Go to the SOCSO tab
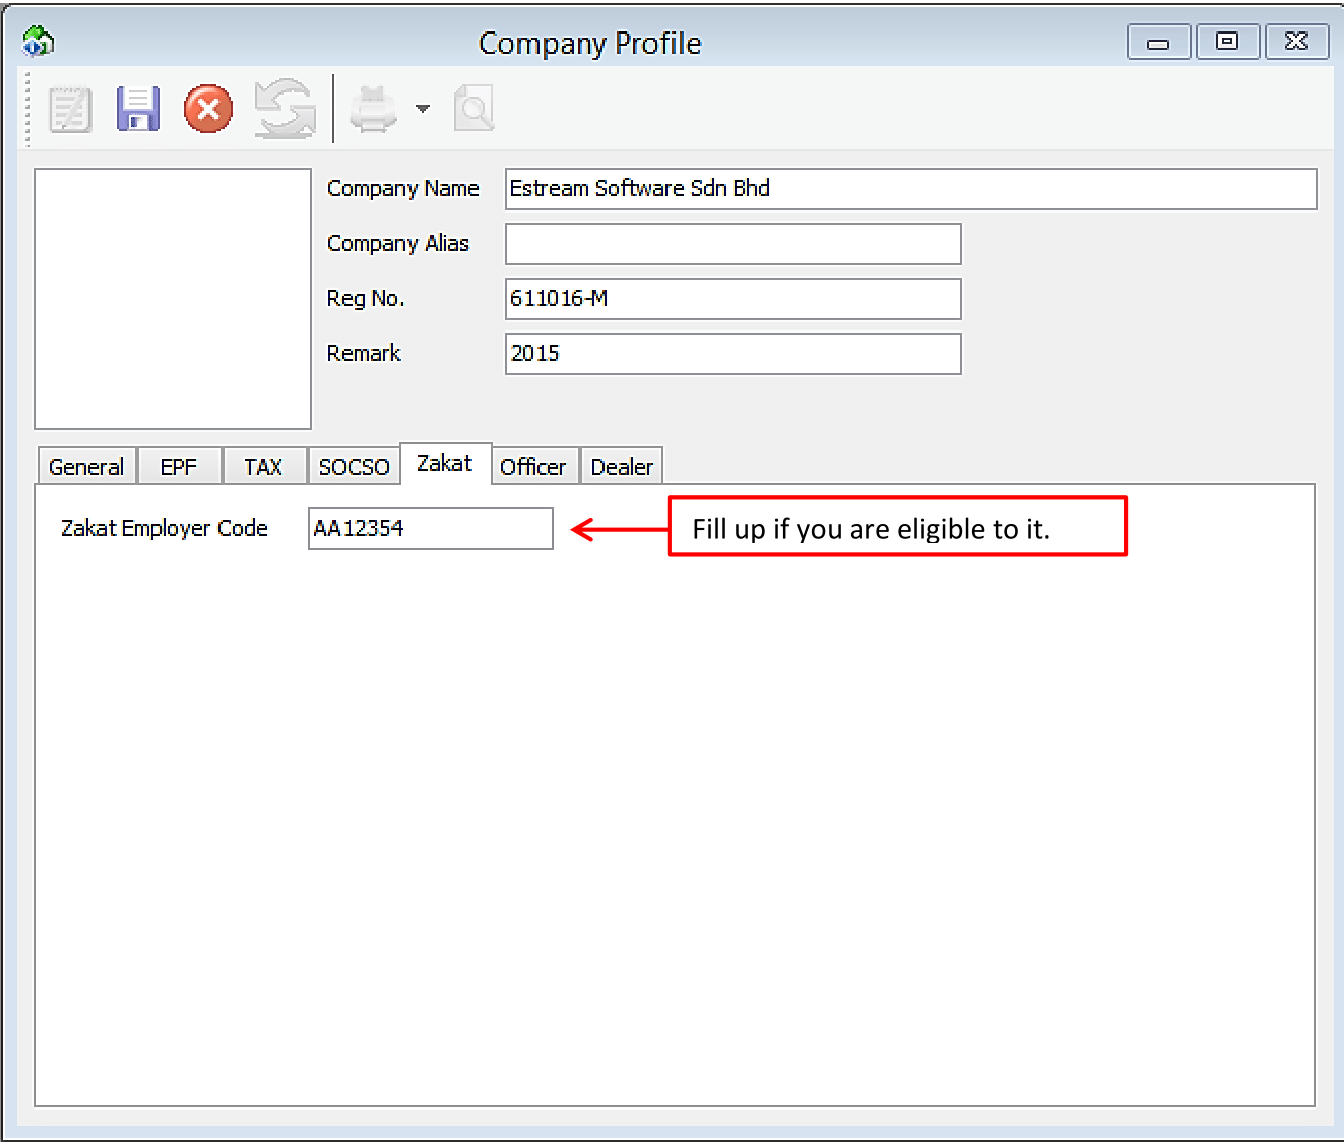Screen dimensions: 1344x1144 pos(354,467)
